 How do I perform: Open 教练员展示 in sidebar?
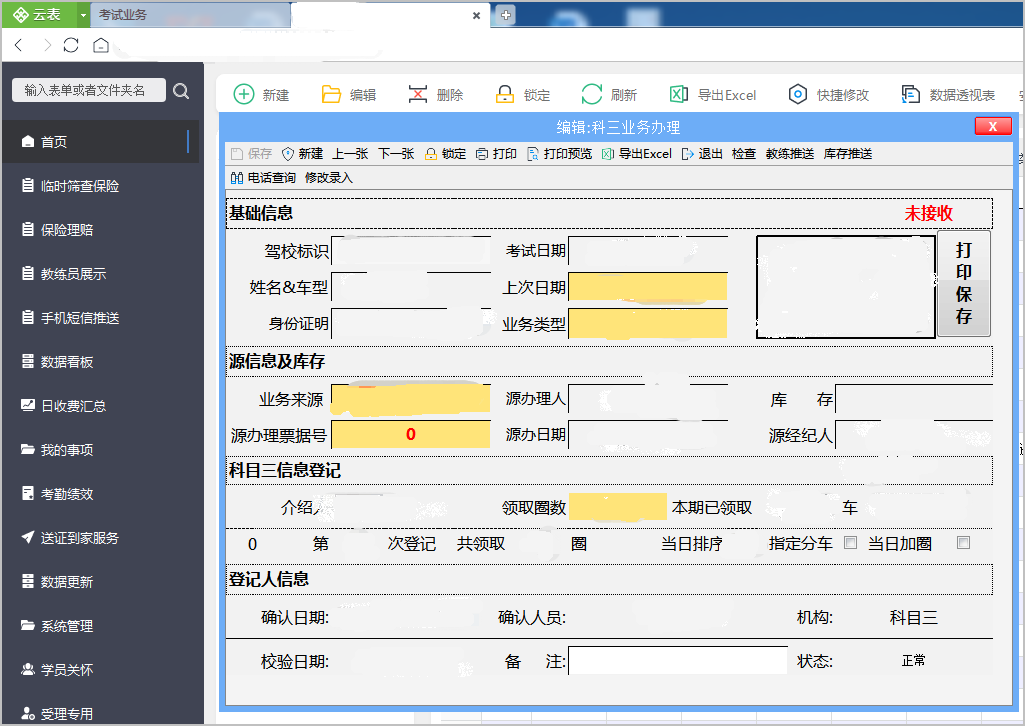click(x=101, y=273)
